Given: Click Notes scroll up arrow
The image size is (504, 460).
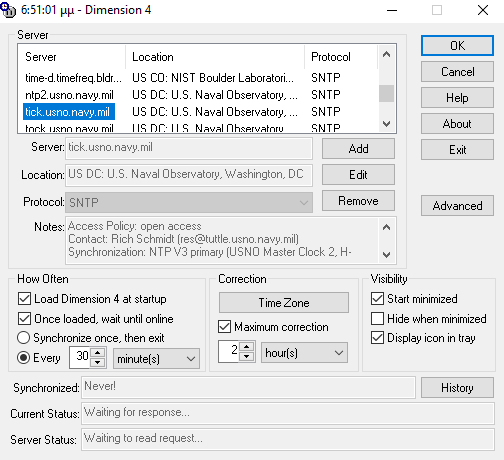Looking at the screenshot, I should [386, 227].
